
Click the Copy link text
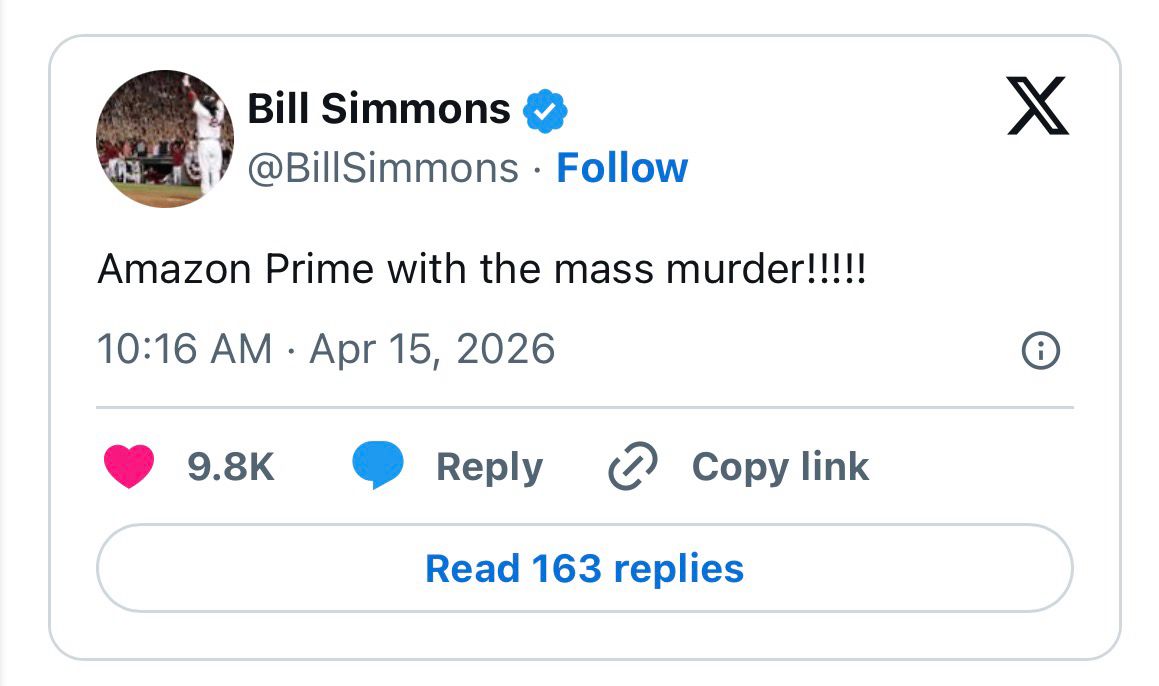(x=780, y=467)
